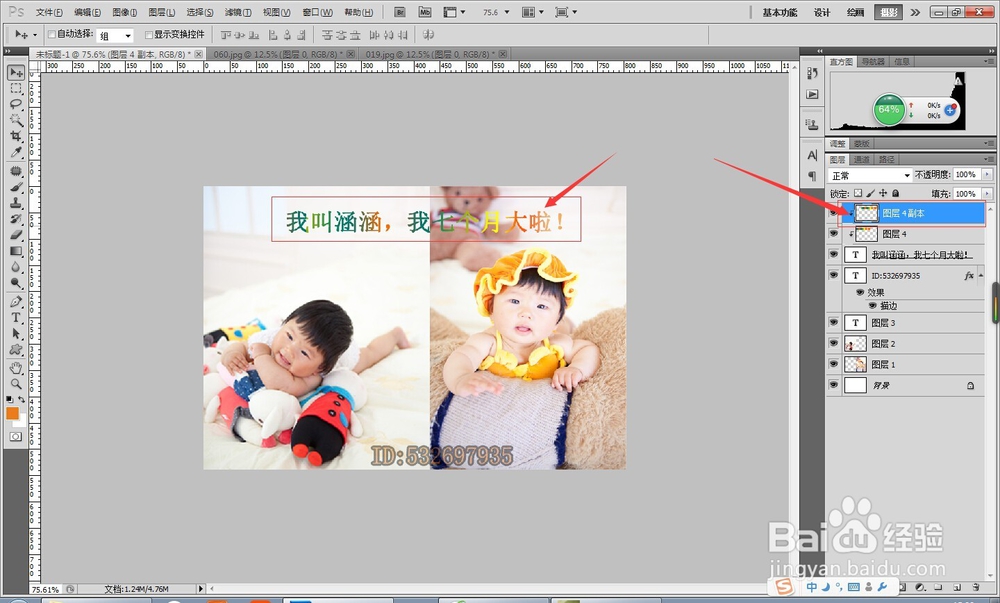1000x603 pixels.
Task: Open the 滤镜(T) menu
Action: [x=238, y=12]
